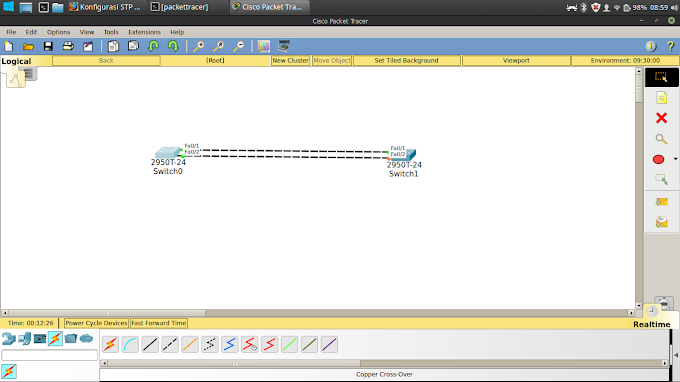Screen dimensions: 680x382
Task: Toggle the Logical workspace view
Action: pos(16,61)
